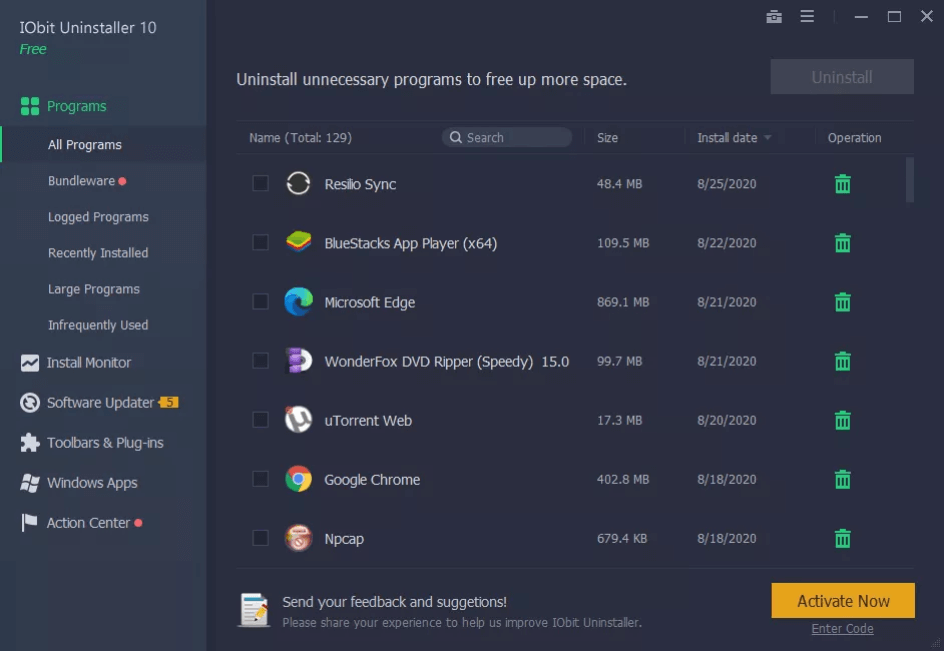Viewport: 944px width, 651px height.
Task: Open the hamburger menu icon
Action: [x=807, y=16]
